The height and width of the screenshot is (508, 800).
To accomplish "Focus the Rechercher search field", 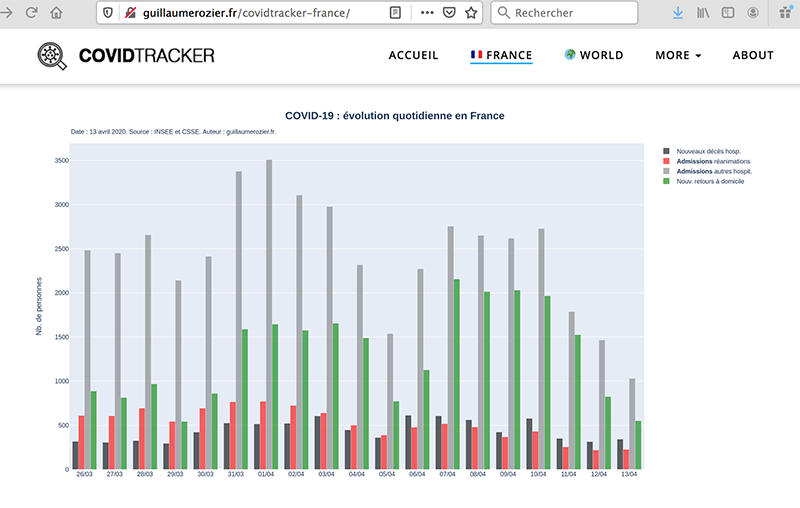I will pos(570,13).
